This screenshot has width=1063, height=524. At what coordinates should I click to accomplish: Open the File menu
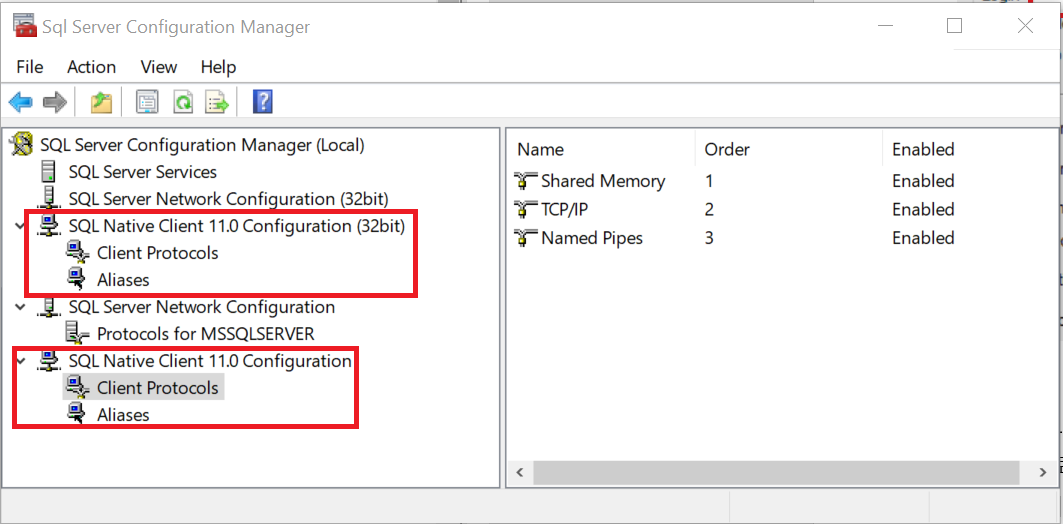[x=30, y=67]
